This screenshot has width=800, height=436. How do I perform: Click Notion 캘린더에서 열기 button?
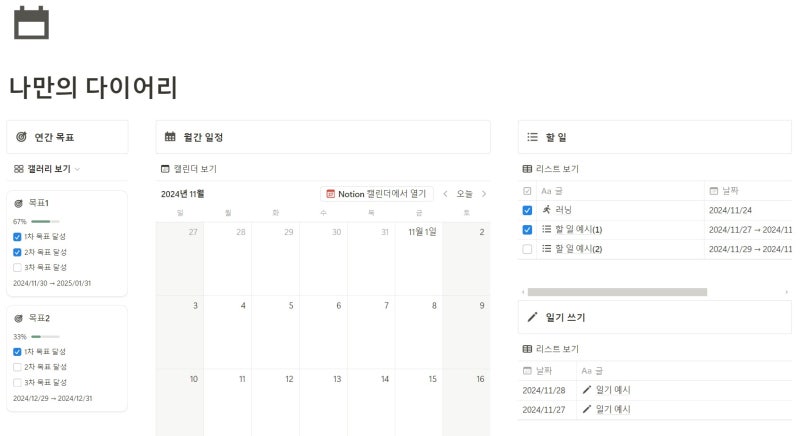click(x=377, y=194)
